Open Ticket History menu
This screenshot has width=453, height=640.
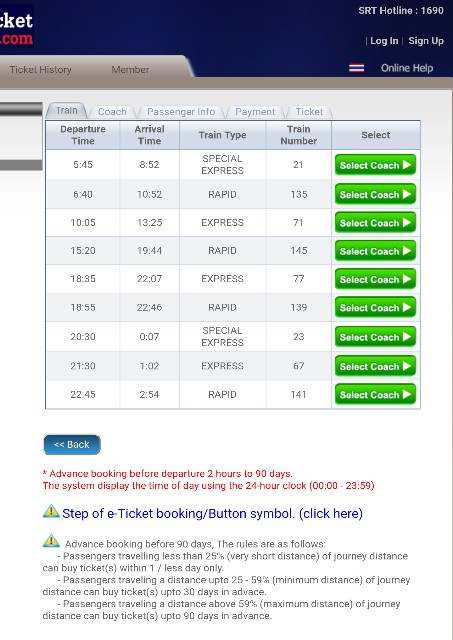pyautogui.click(x=40, y=70)
